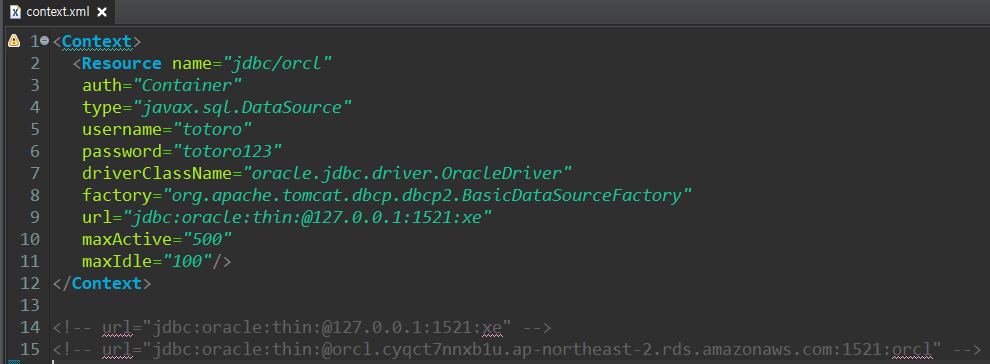The image size is (990, 364).
Task: Click line number 13 in the gutter
Action: click(x=30, y=305)
